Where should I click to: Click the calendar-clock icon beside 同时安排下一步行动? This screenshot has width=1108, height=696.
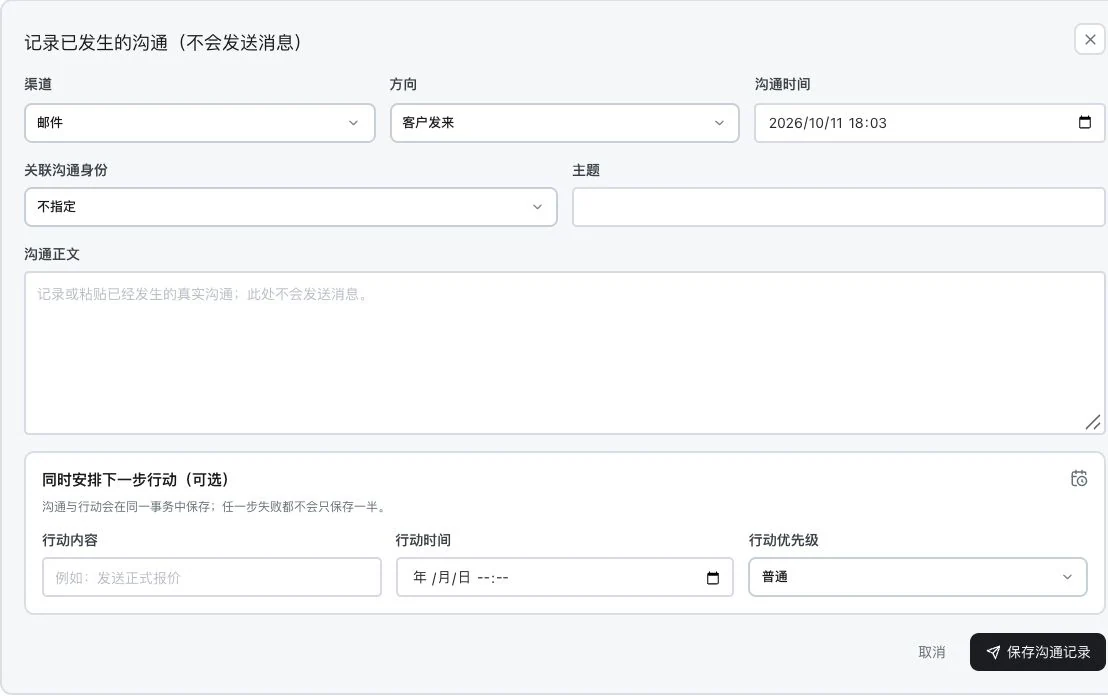pos(1079,478)
